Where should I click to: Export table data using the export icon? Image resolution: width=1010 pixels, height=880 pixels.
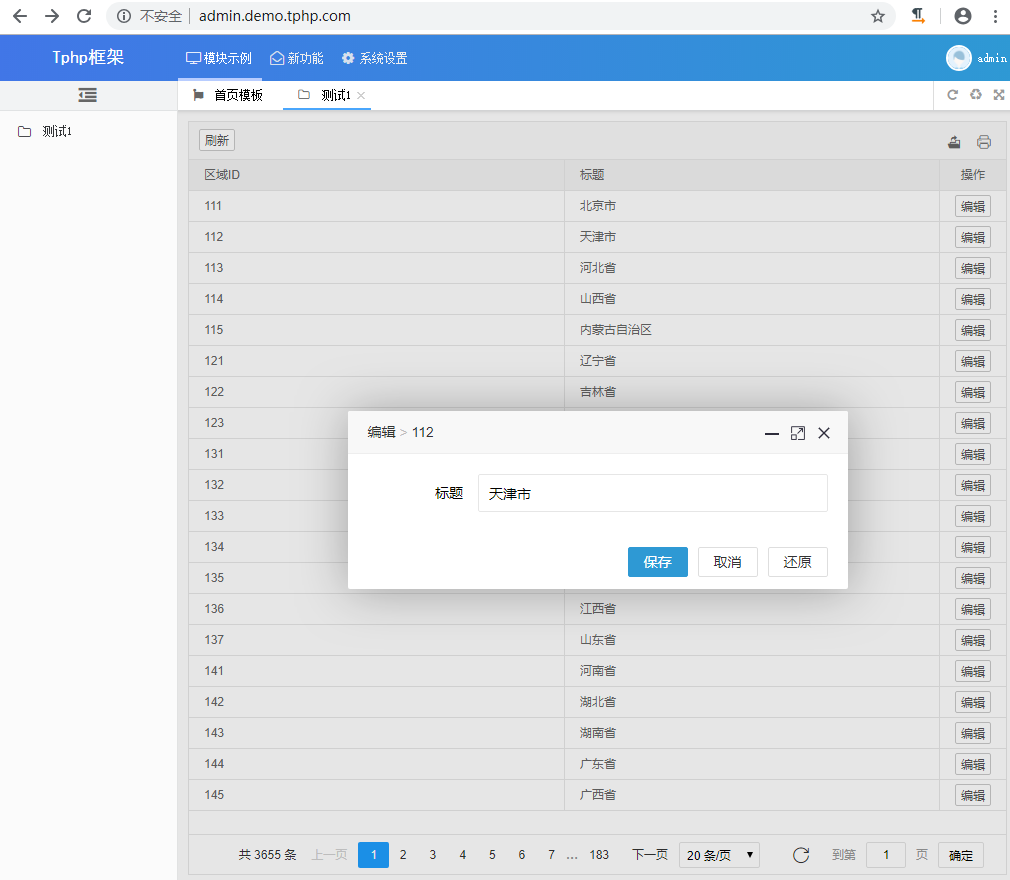[x=955, y=142]
